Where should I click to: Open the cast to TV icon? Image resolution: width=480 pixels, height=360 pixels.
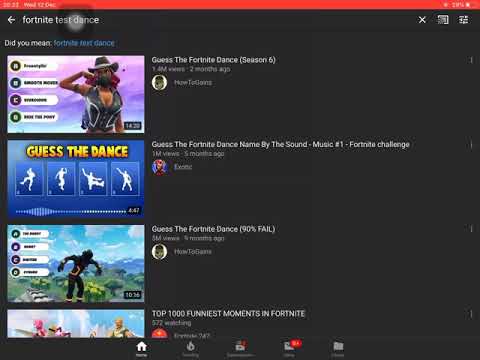point(443,20)
